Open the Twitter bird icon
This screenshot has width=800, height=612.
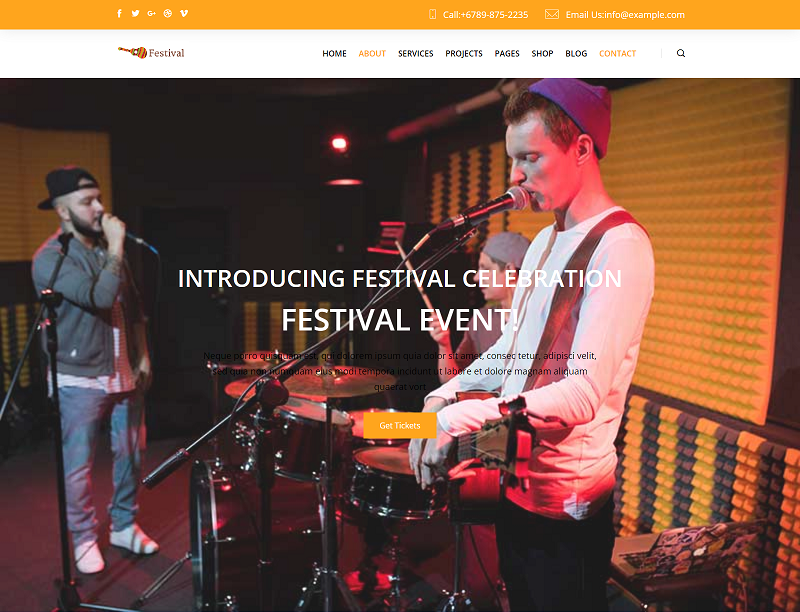click(x=135, y=13)
